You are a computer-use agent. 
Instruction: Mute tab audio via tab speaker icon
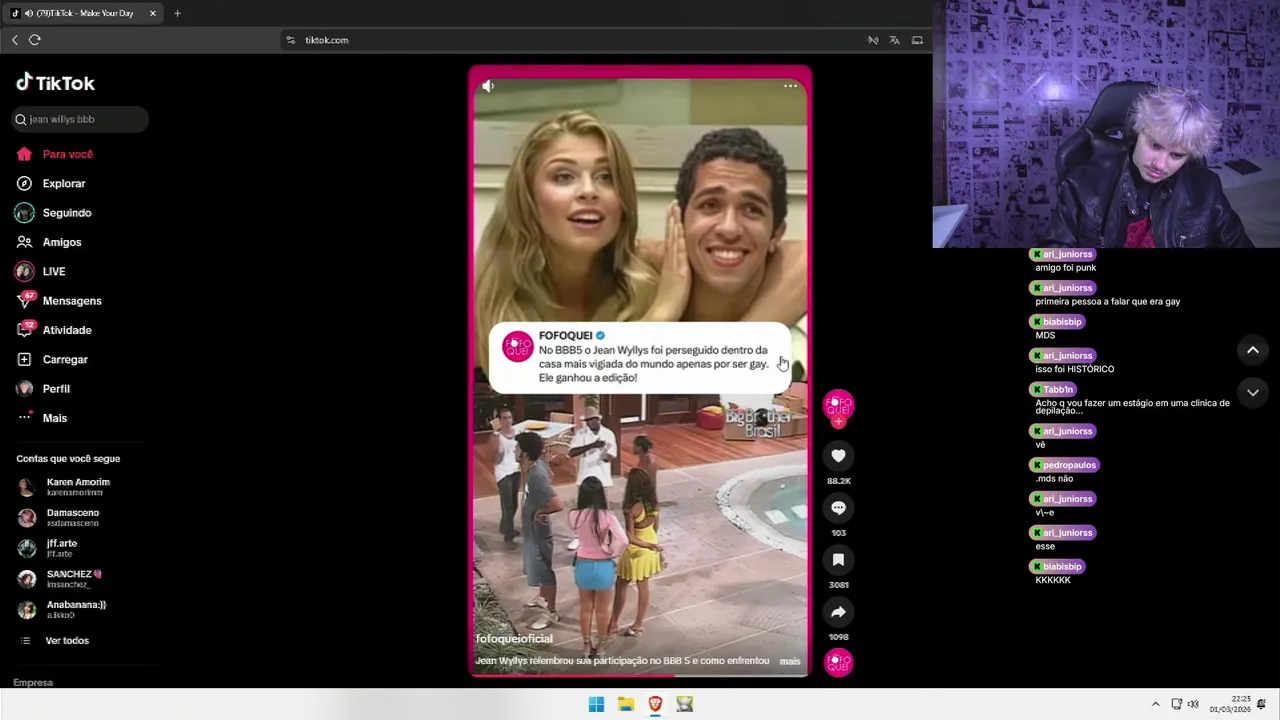coord(28,13)
